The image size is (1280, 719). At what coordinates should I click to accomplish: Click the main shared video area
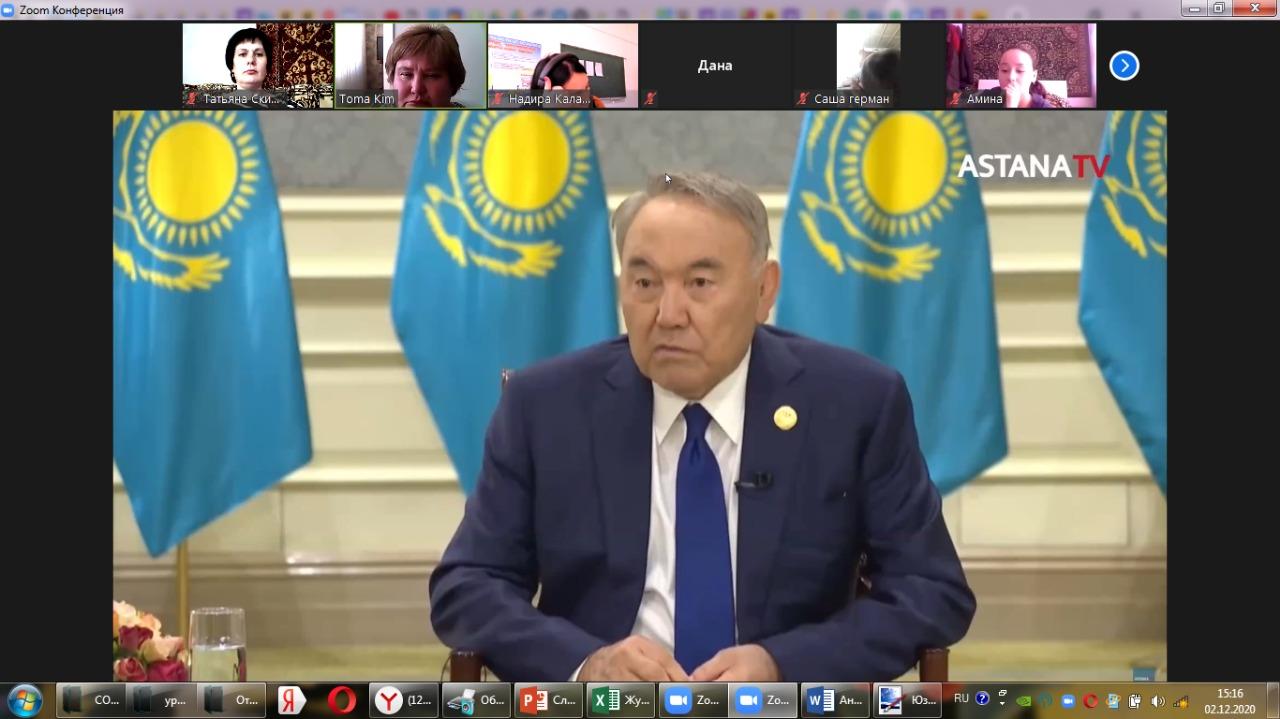click(x=640, y=396)
